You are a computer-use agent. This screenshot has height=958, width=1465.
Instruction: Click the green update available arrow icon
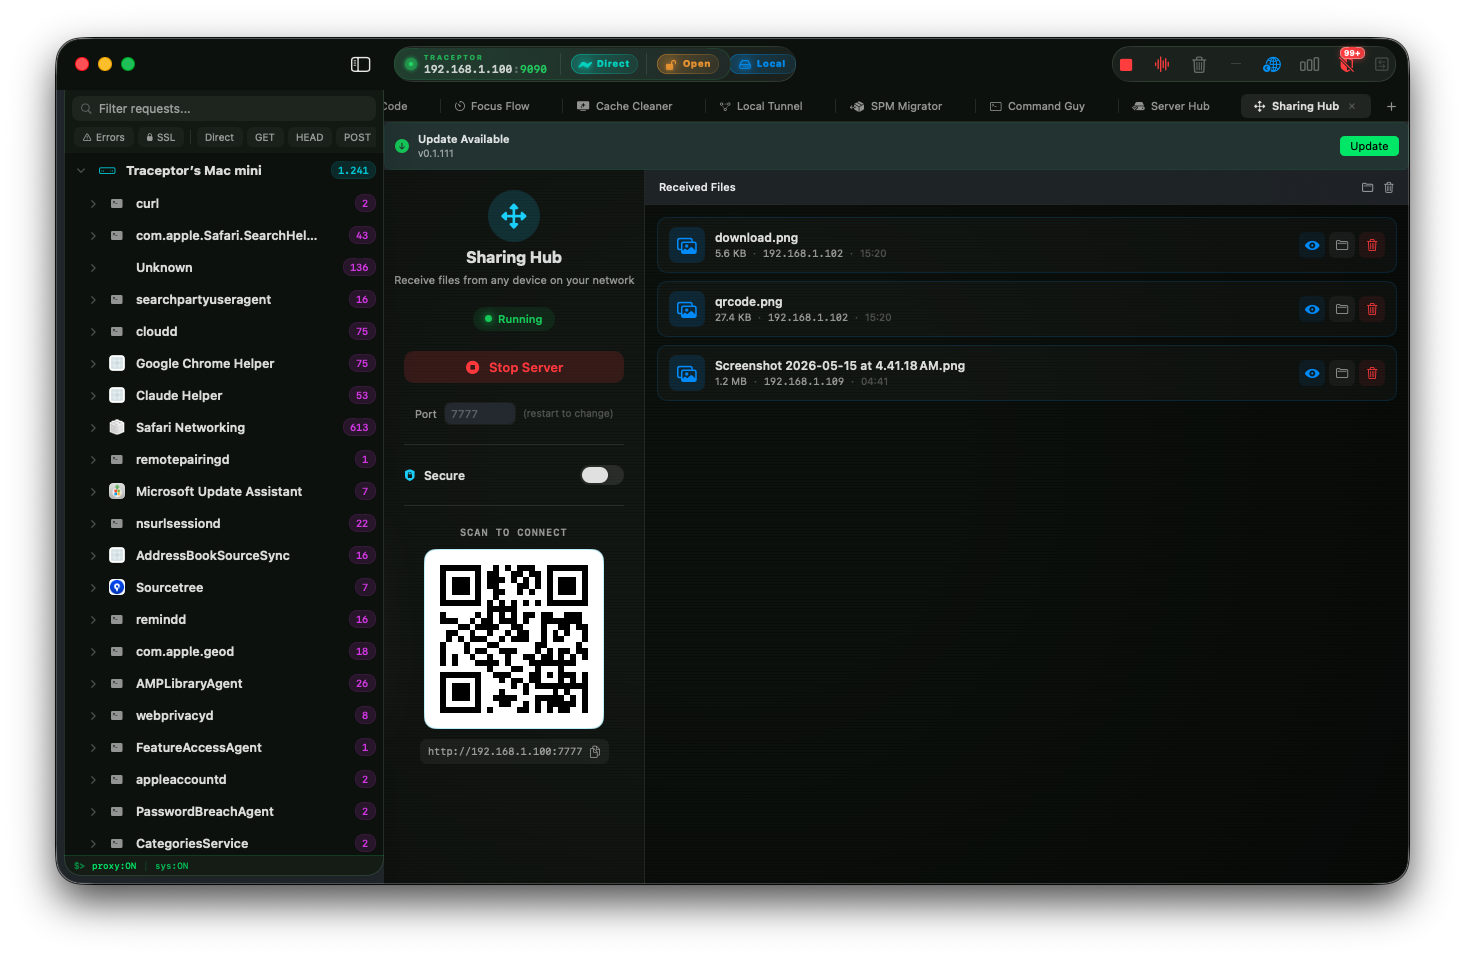[x=402, y=146]
